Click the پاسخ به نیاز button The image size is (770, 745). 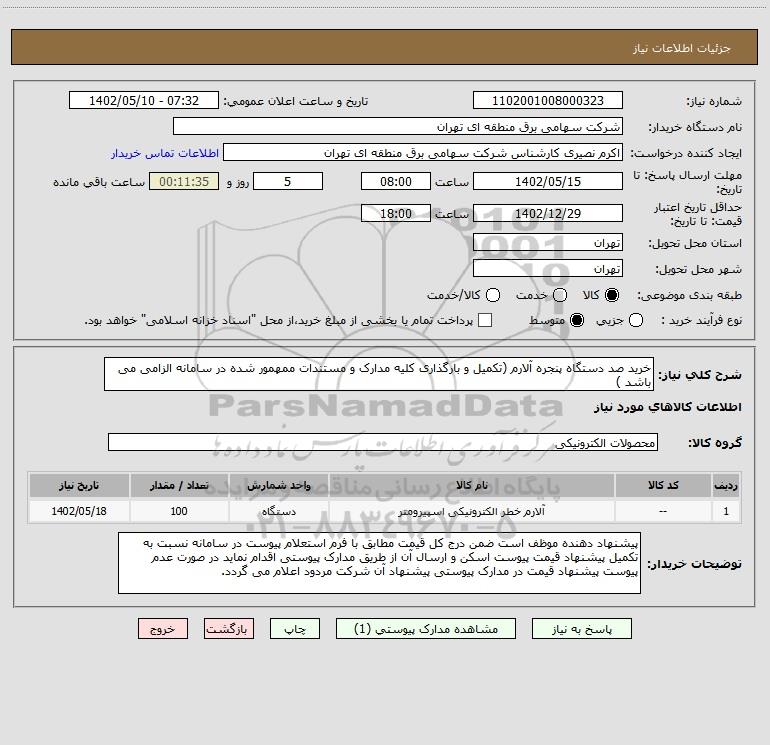pyautogui.click(x=581, y=629)
